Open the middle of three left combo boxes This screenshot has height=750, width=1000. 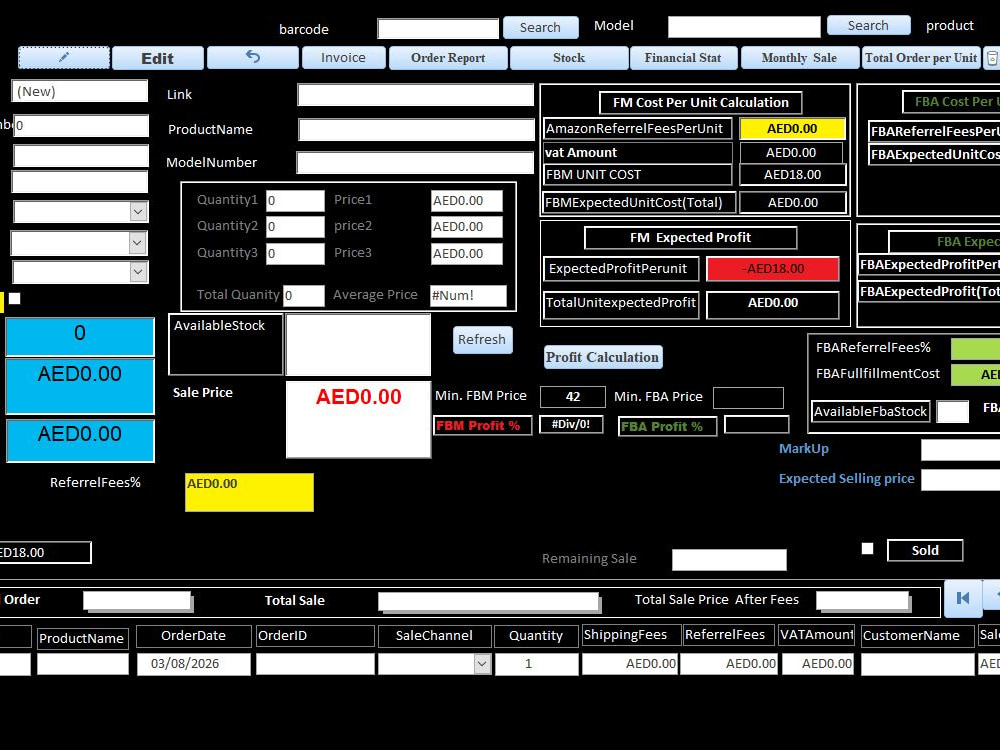pyautogui.click(x=137, y=242)
